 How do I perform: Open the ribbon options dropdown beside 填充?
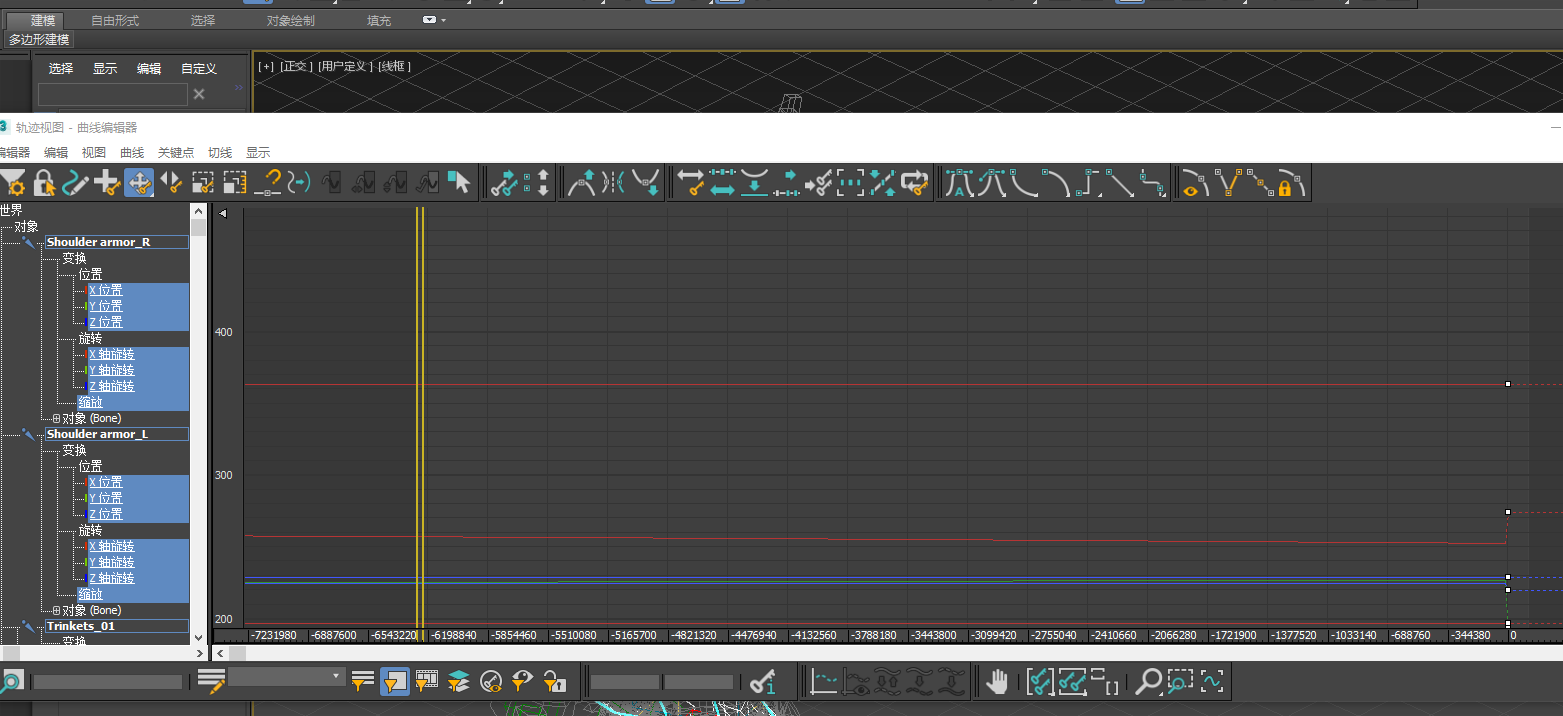[x=434, y=20]
